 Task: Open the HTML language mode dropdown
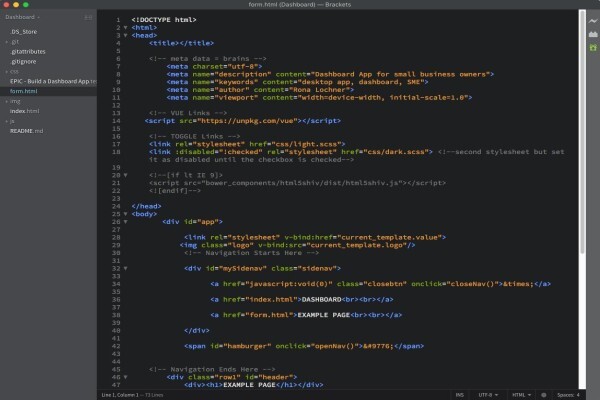click(522, 395)
